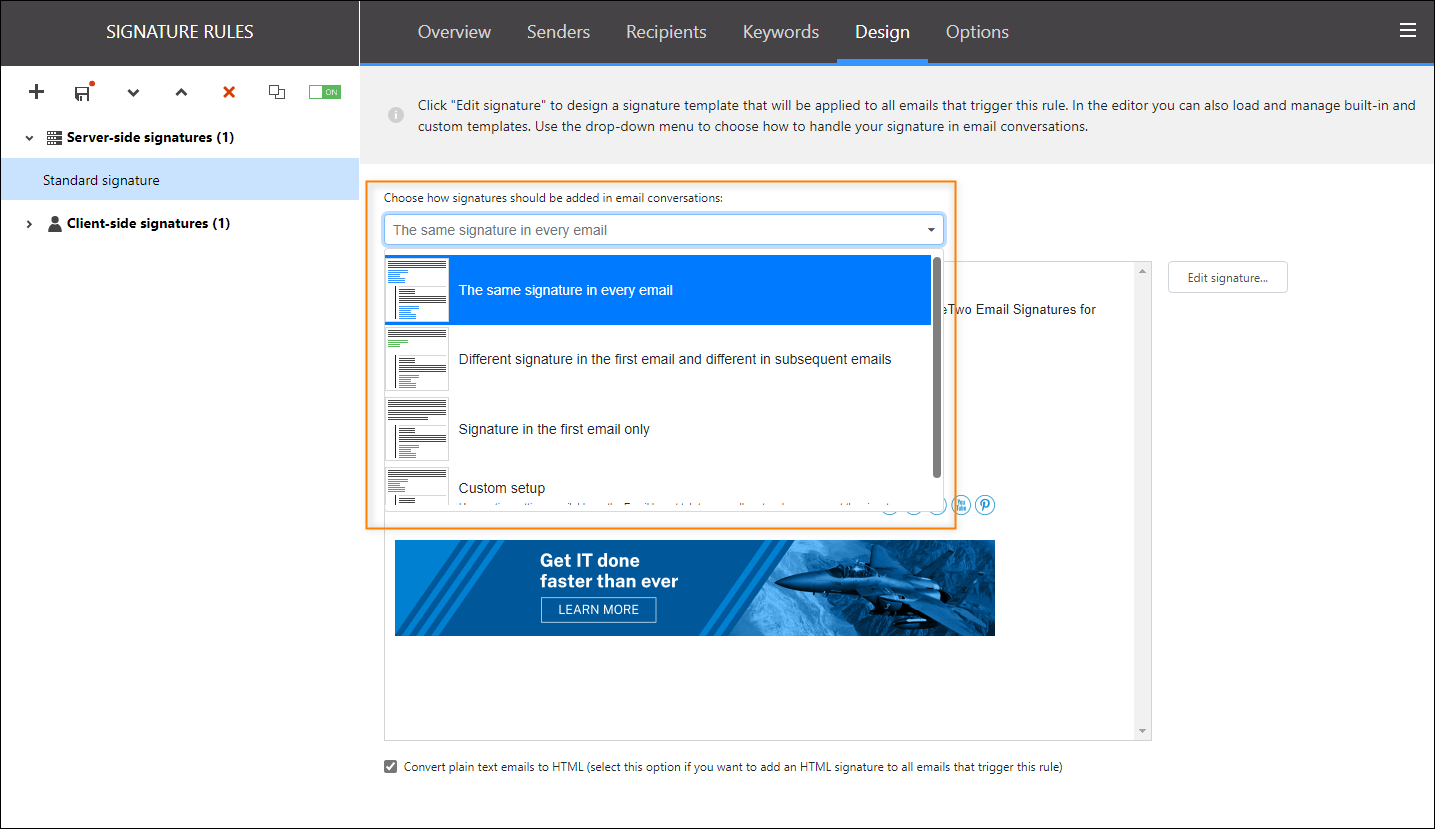This screenshot has width=1435, height=829.
Task: Move the rule down with the chevron icon
Action: click(x=133, y=92)
